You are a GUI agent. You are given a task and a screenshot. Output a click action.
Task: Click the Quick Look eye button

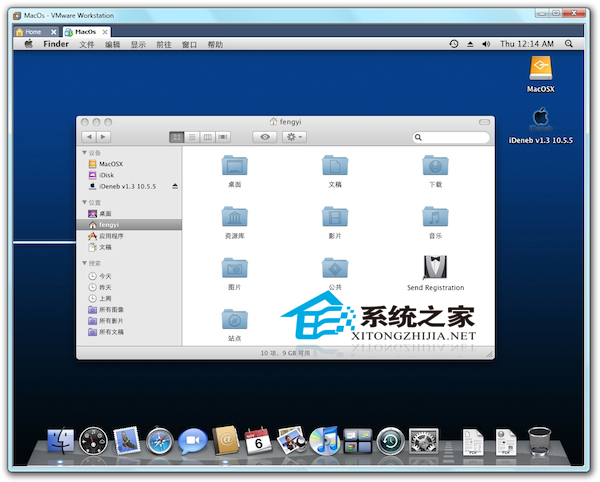tap(265, 136)
